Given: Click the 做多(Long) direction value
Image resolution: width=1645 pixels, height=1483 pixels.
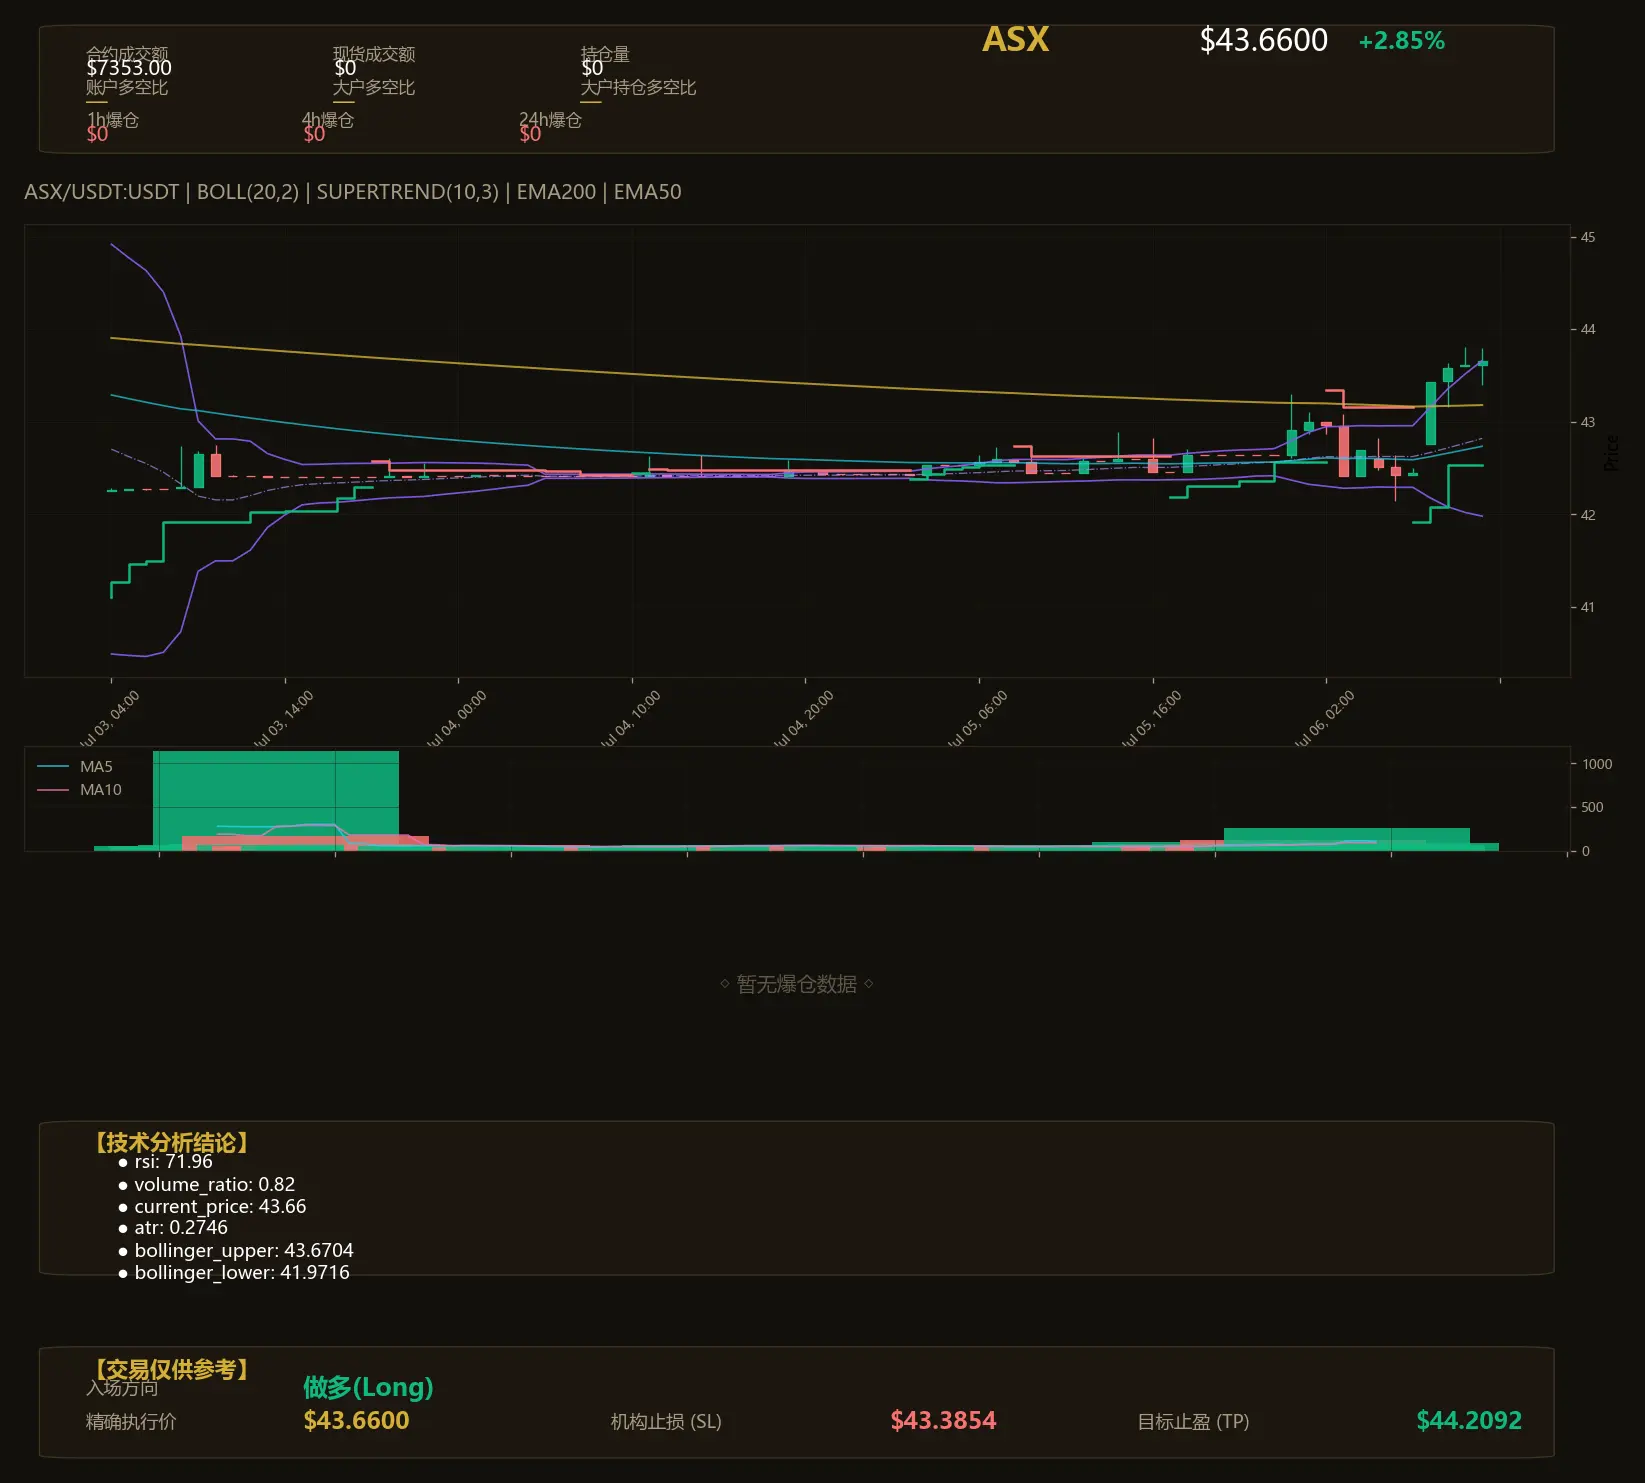Looking at the screenshot, I should (368, 1387).
